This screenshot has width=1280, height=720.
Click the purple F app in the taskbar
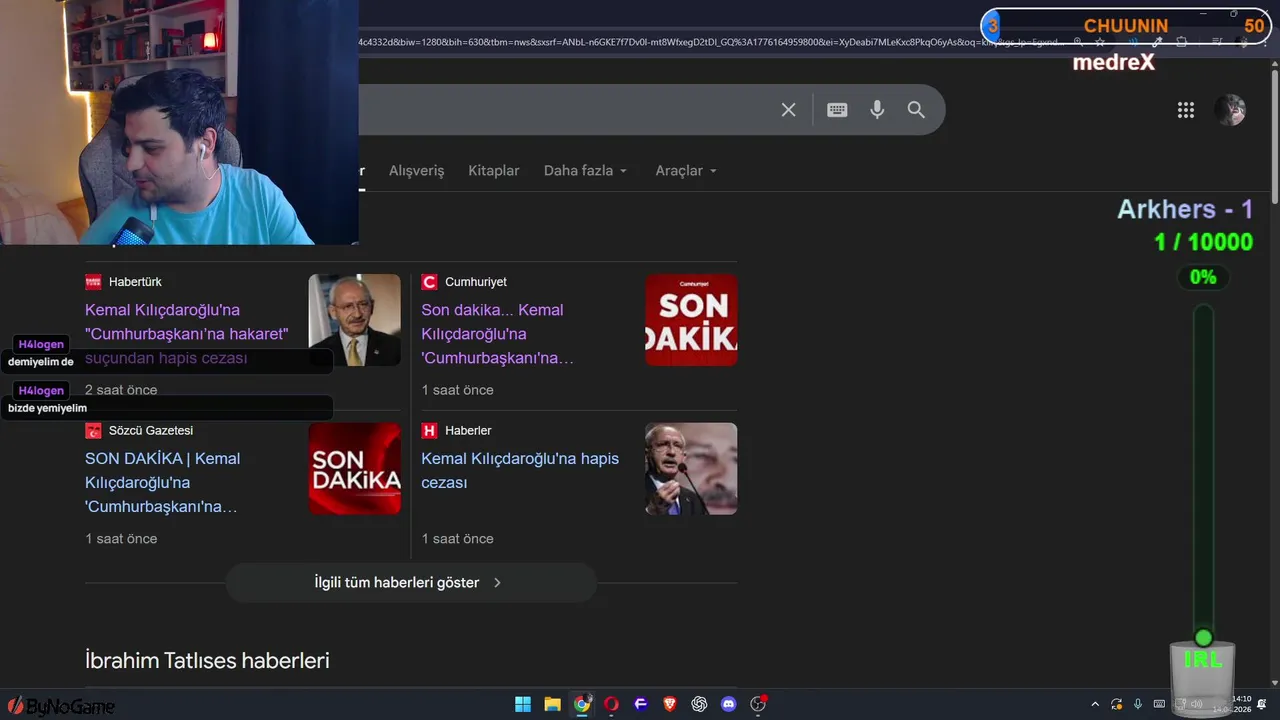pos(641,704)
